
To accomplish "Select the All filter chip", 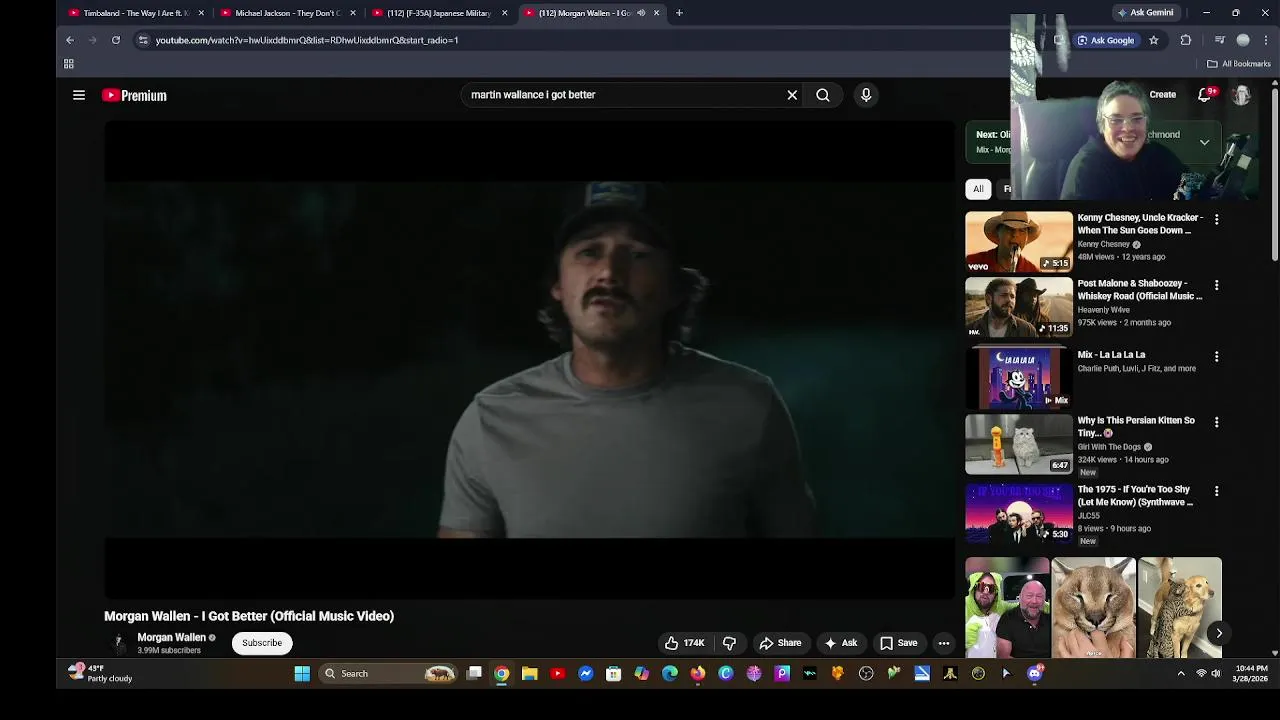I will (978, 189).
